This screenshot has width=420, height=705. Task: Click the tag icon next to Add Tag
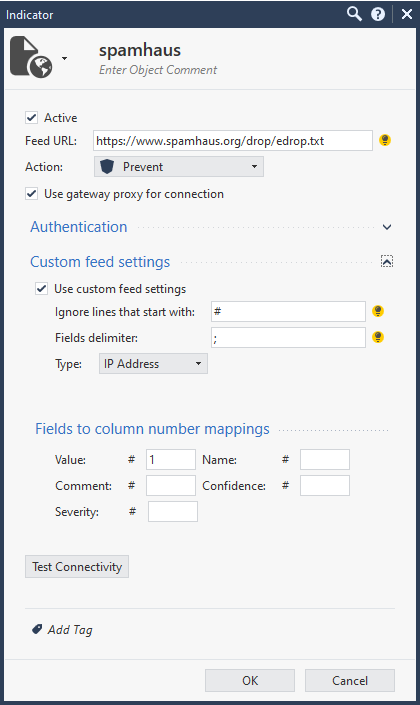click(37, 629)
